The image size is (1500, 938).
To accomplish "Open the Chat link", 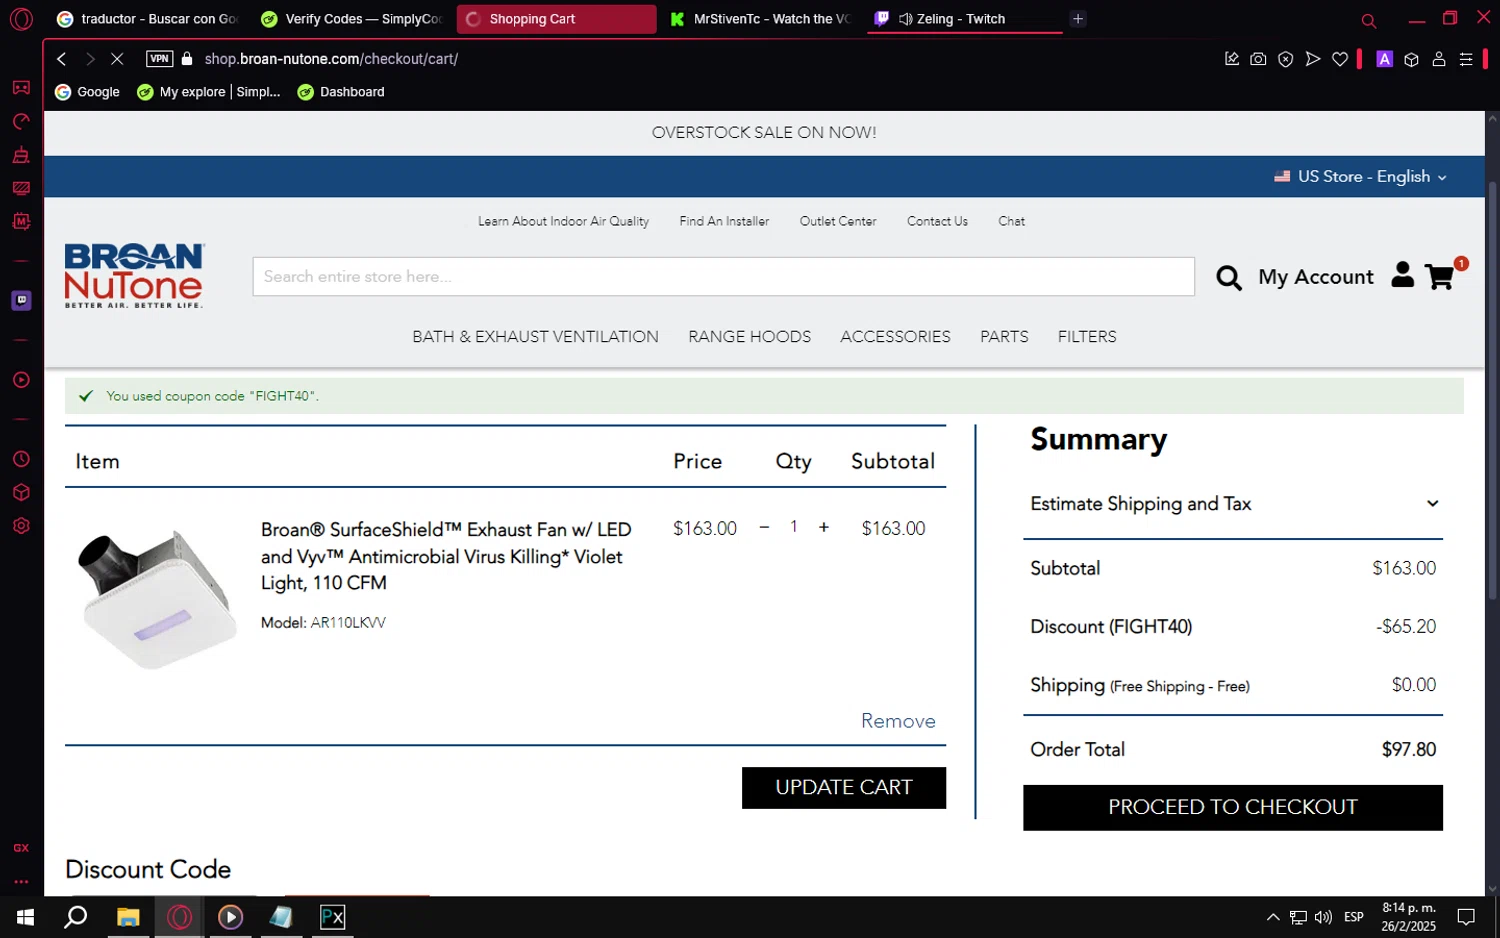I will coord(1011,221).
